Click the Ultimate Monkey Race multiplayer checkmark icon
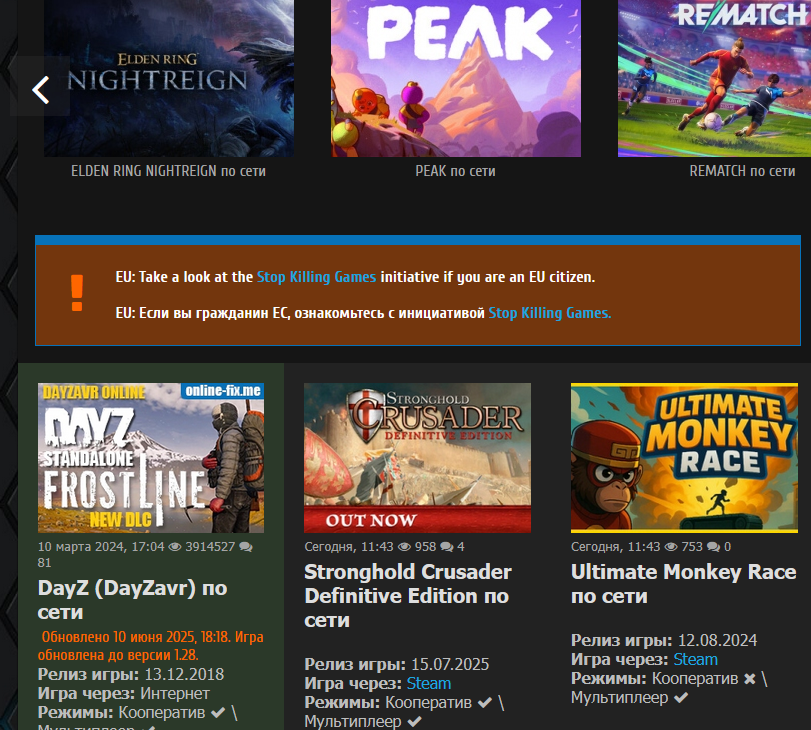This screenshot has width=811, height=730. point(681,698)
